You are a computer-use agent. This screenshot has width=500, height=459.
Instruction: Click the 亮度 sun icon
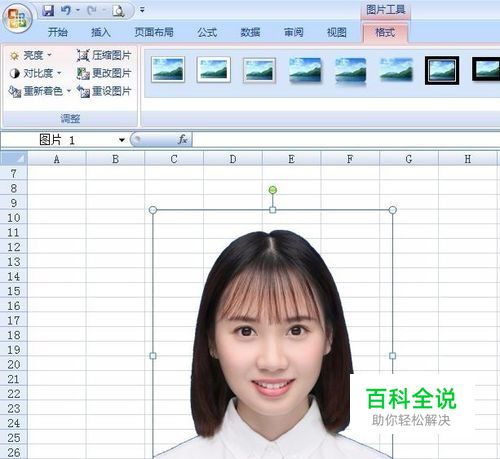click(x=14, y=55)
